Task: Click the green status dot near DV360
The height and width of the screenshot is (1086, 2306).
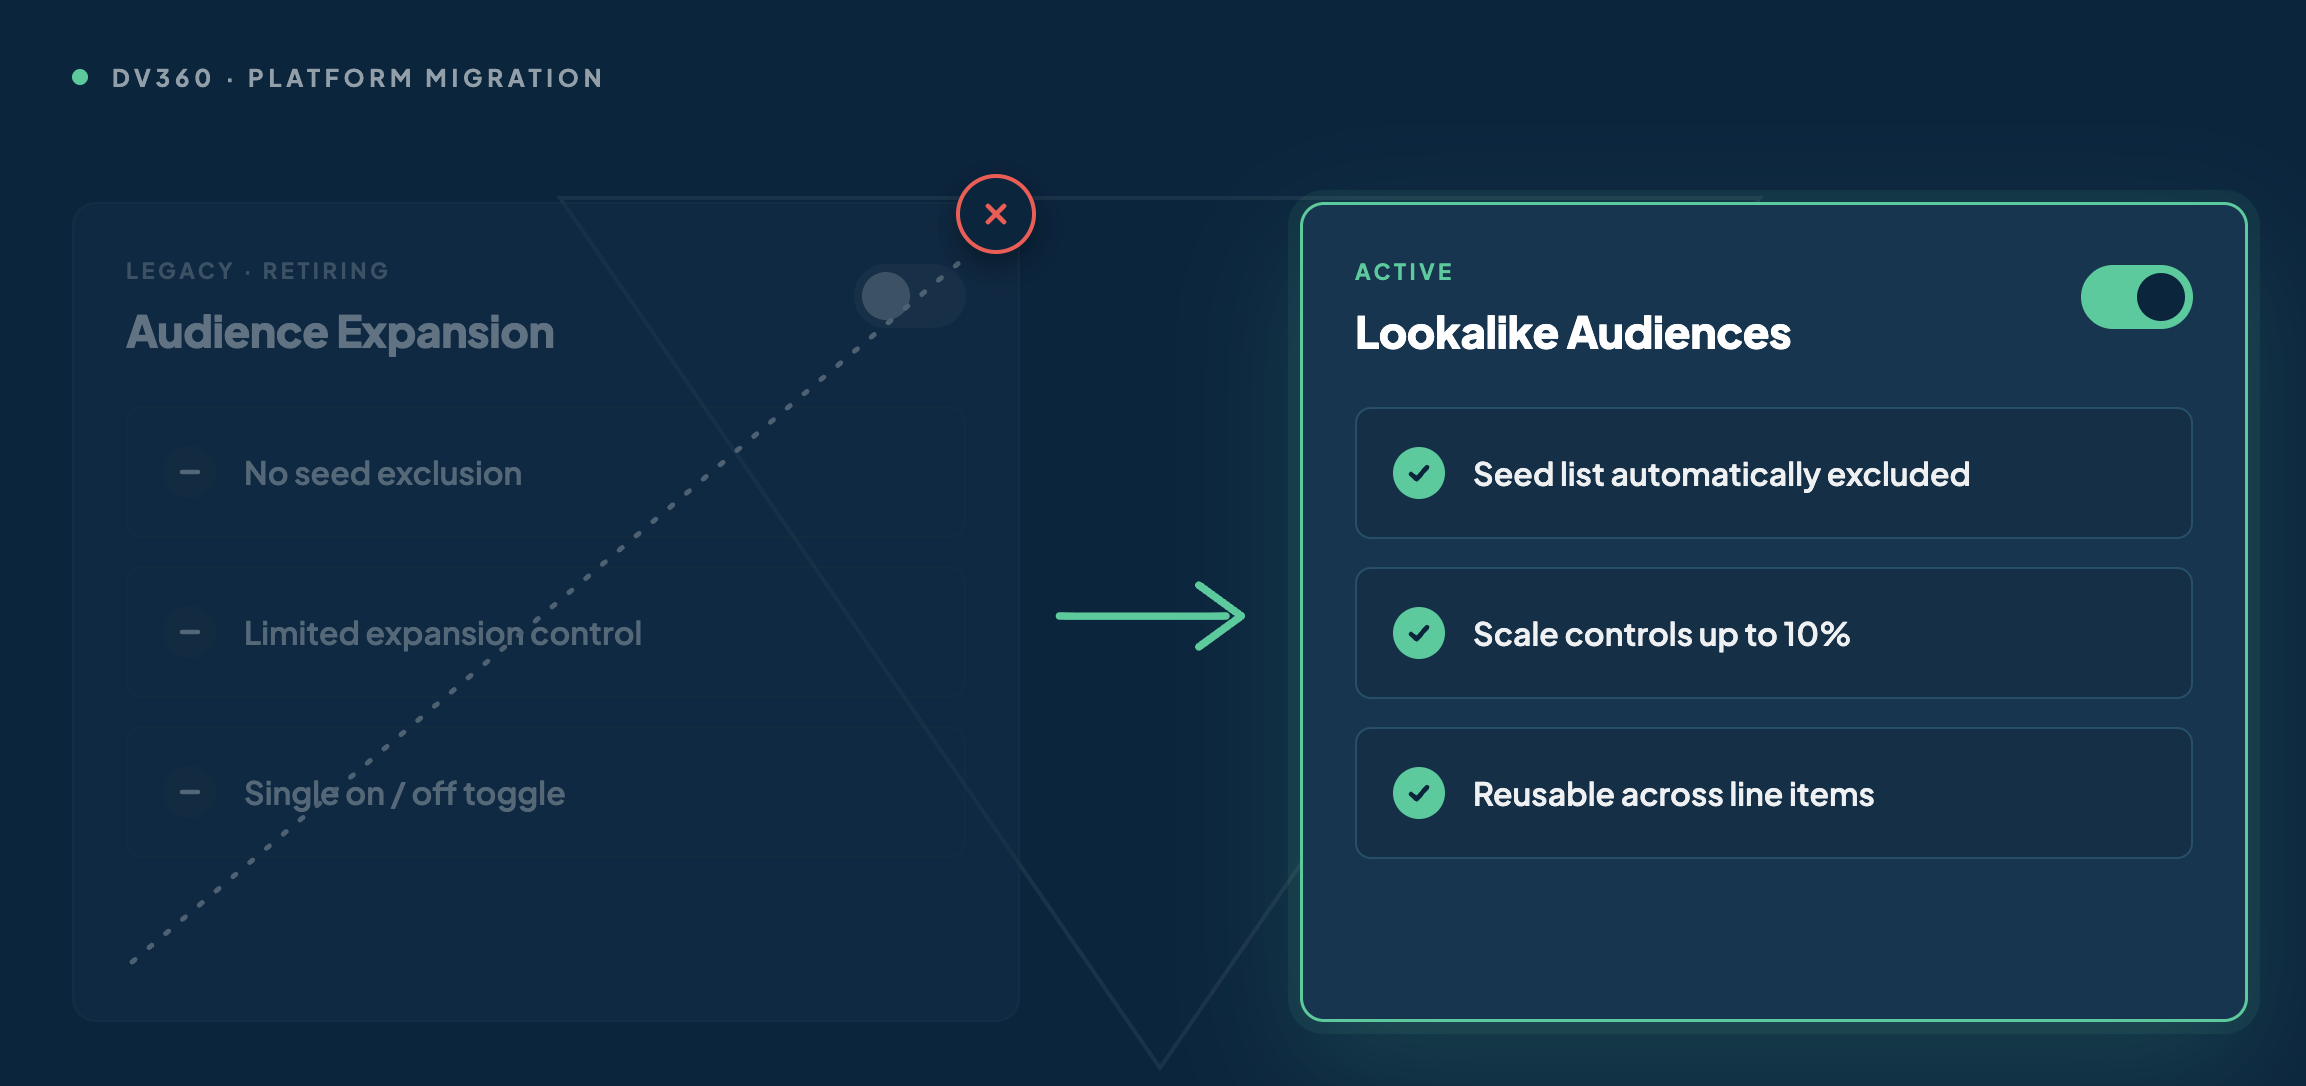Action: [x=80, y=77]
